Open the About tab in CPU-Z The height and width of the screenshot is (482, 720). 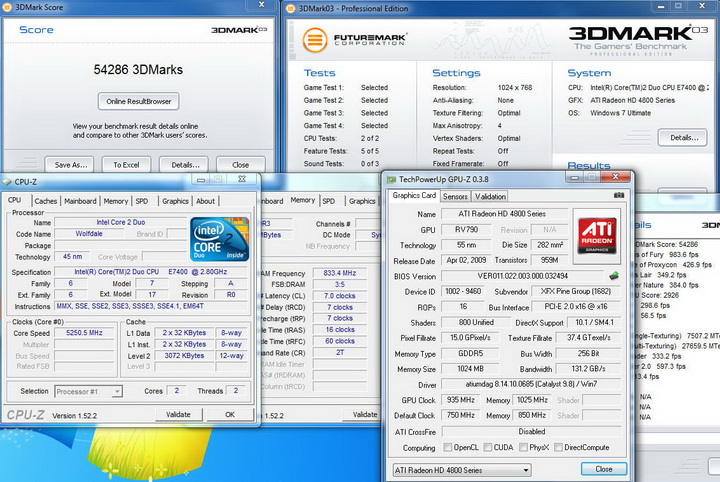pyautogui.click(x=205, y=201)
